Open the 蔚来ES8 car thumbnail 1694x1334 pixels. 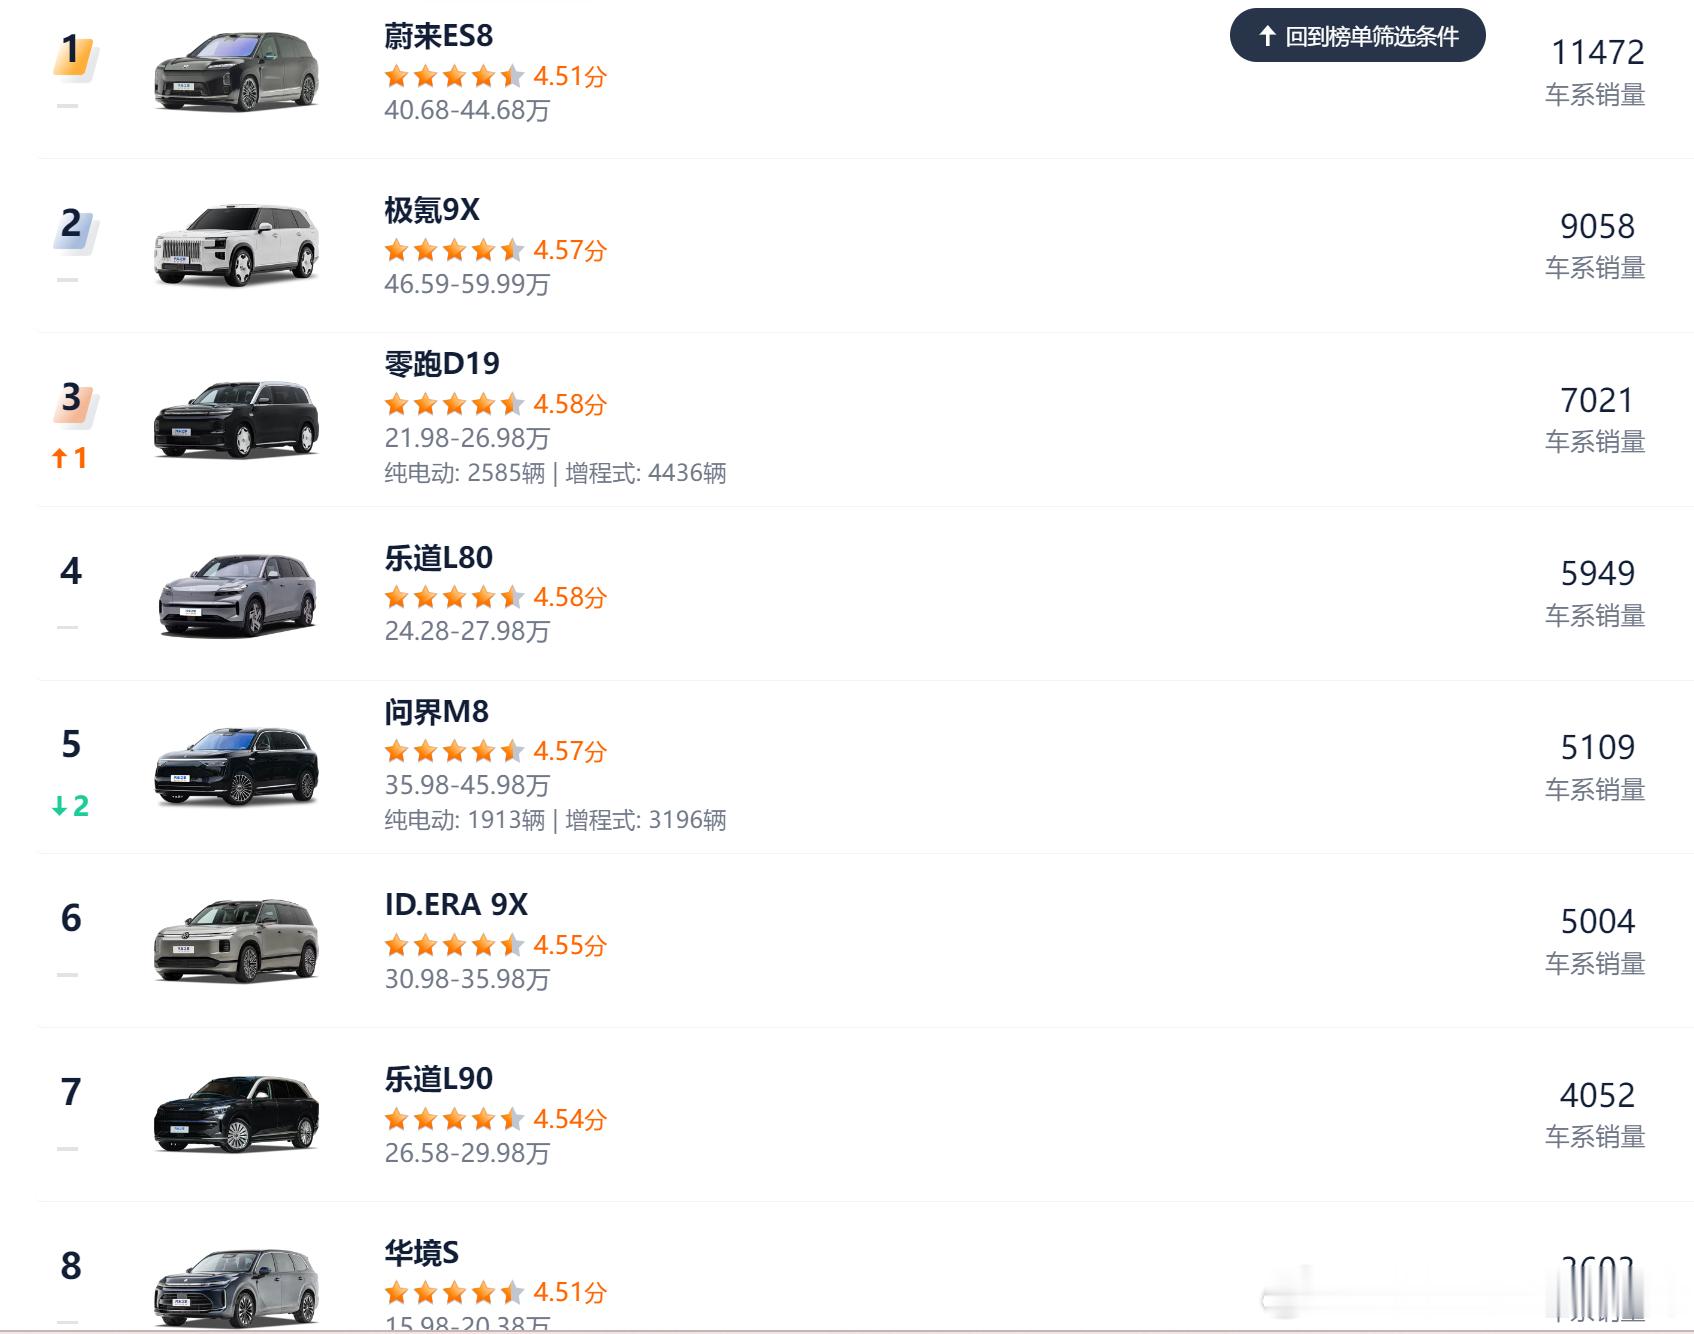237,70
